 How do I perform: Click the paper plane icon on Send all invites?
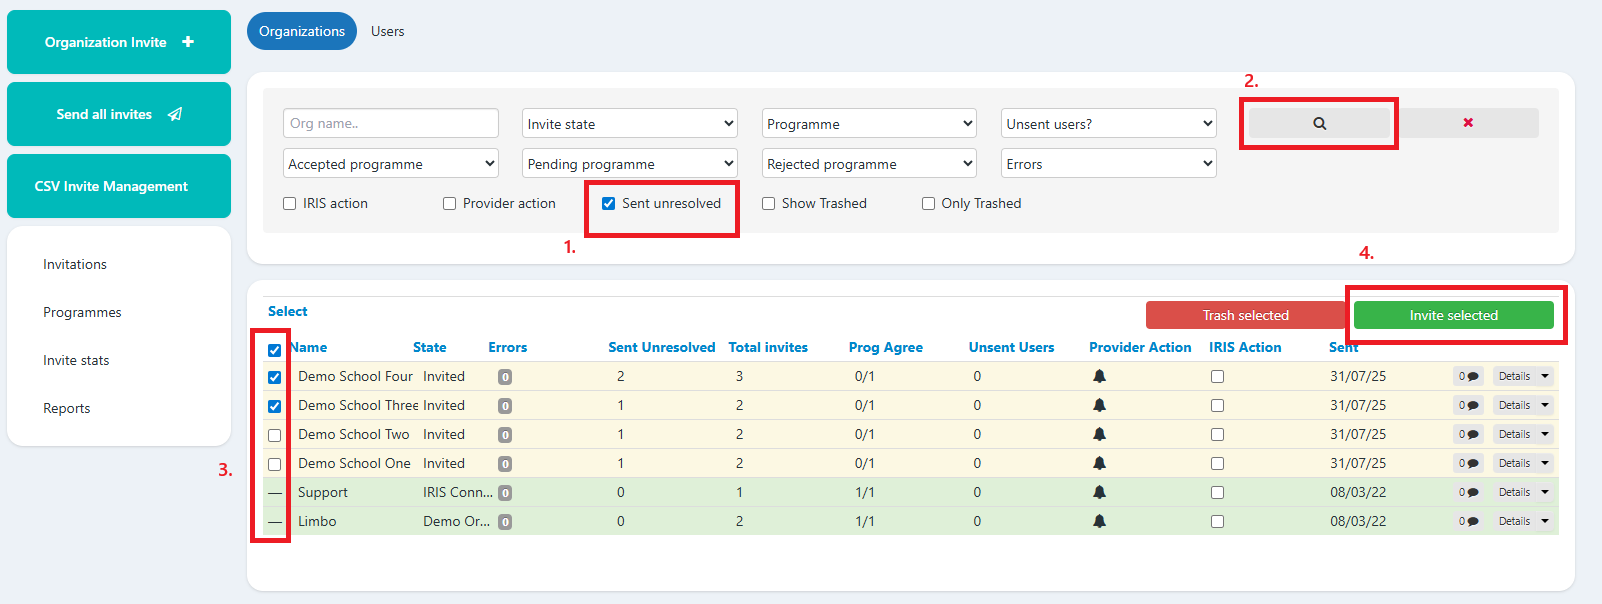(175, 114)
